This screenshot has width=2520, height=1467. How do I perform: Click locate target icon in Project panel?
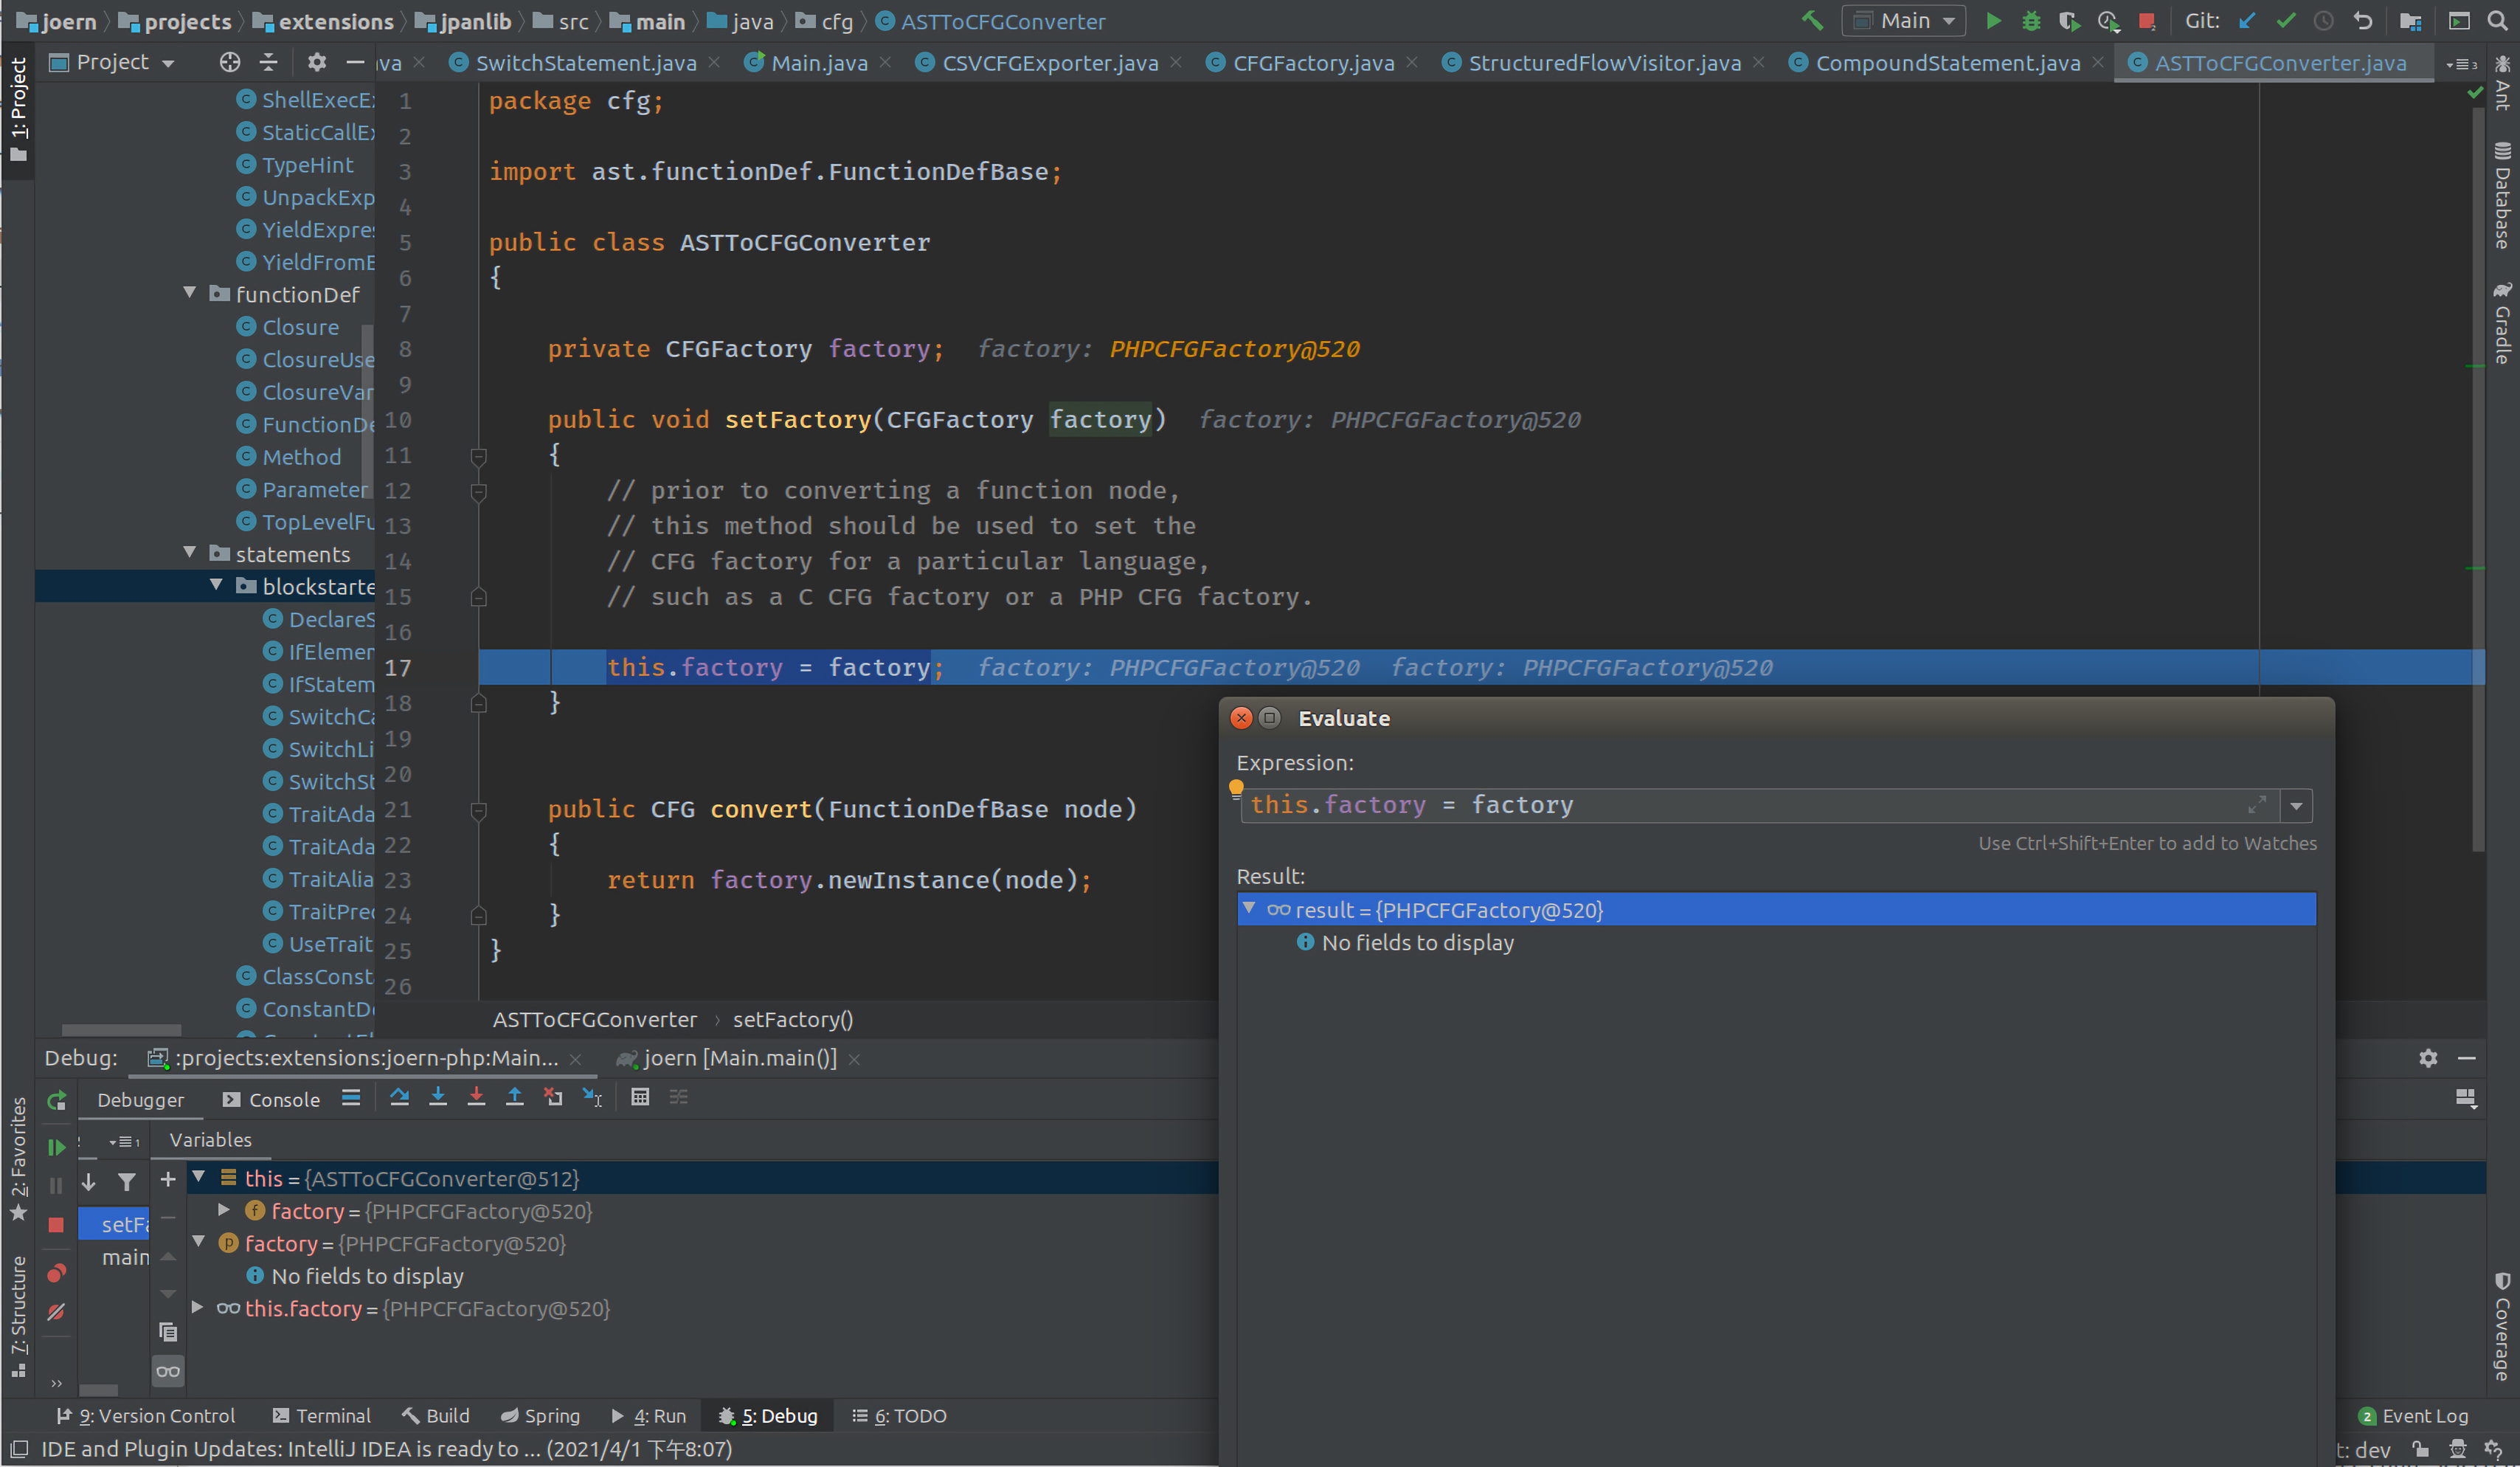pos(230,62)
